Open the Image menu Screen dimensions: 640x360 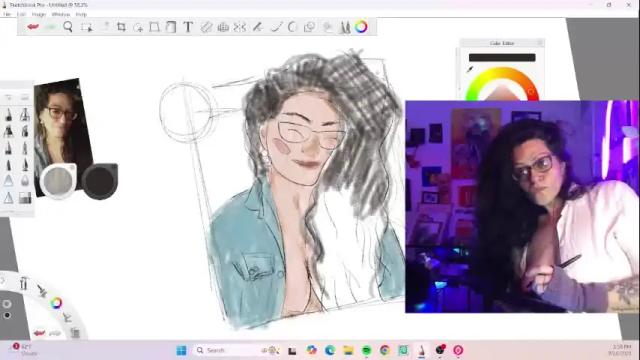(x=39, y=14)
